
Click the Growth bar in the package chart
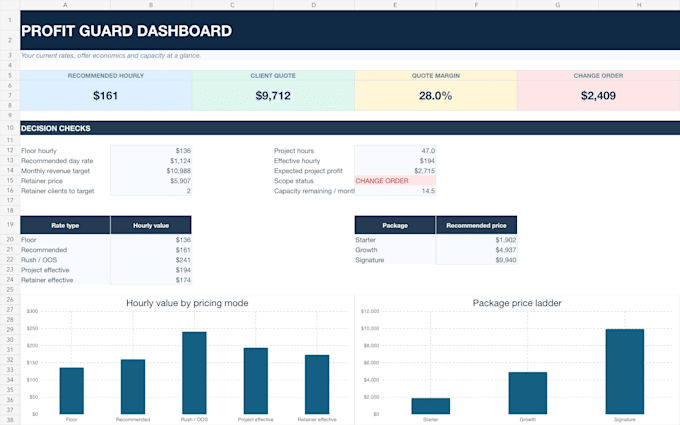pyautogui.click(x=528, y=393)
